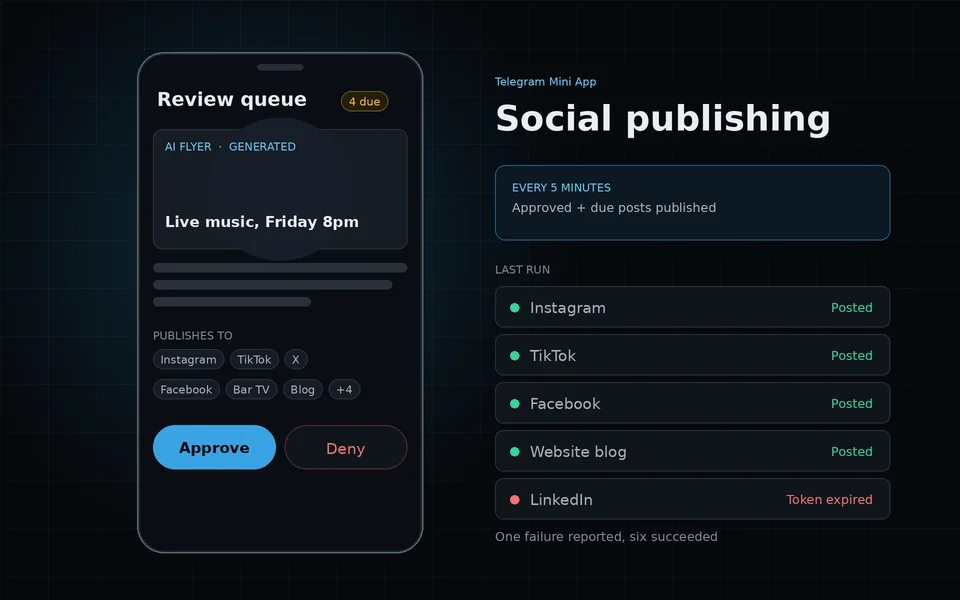Click 'One failure reported, six succeeded' summary
The height and width of the screenshot is (600, 960).
[x=606, y=537]
